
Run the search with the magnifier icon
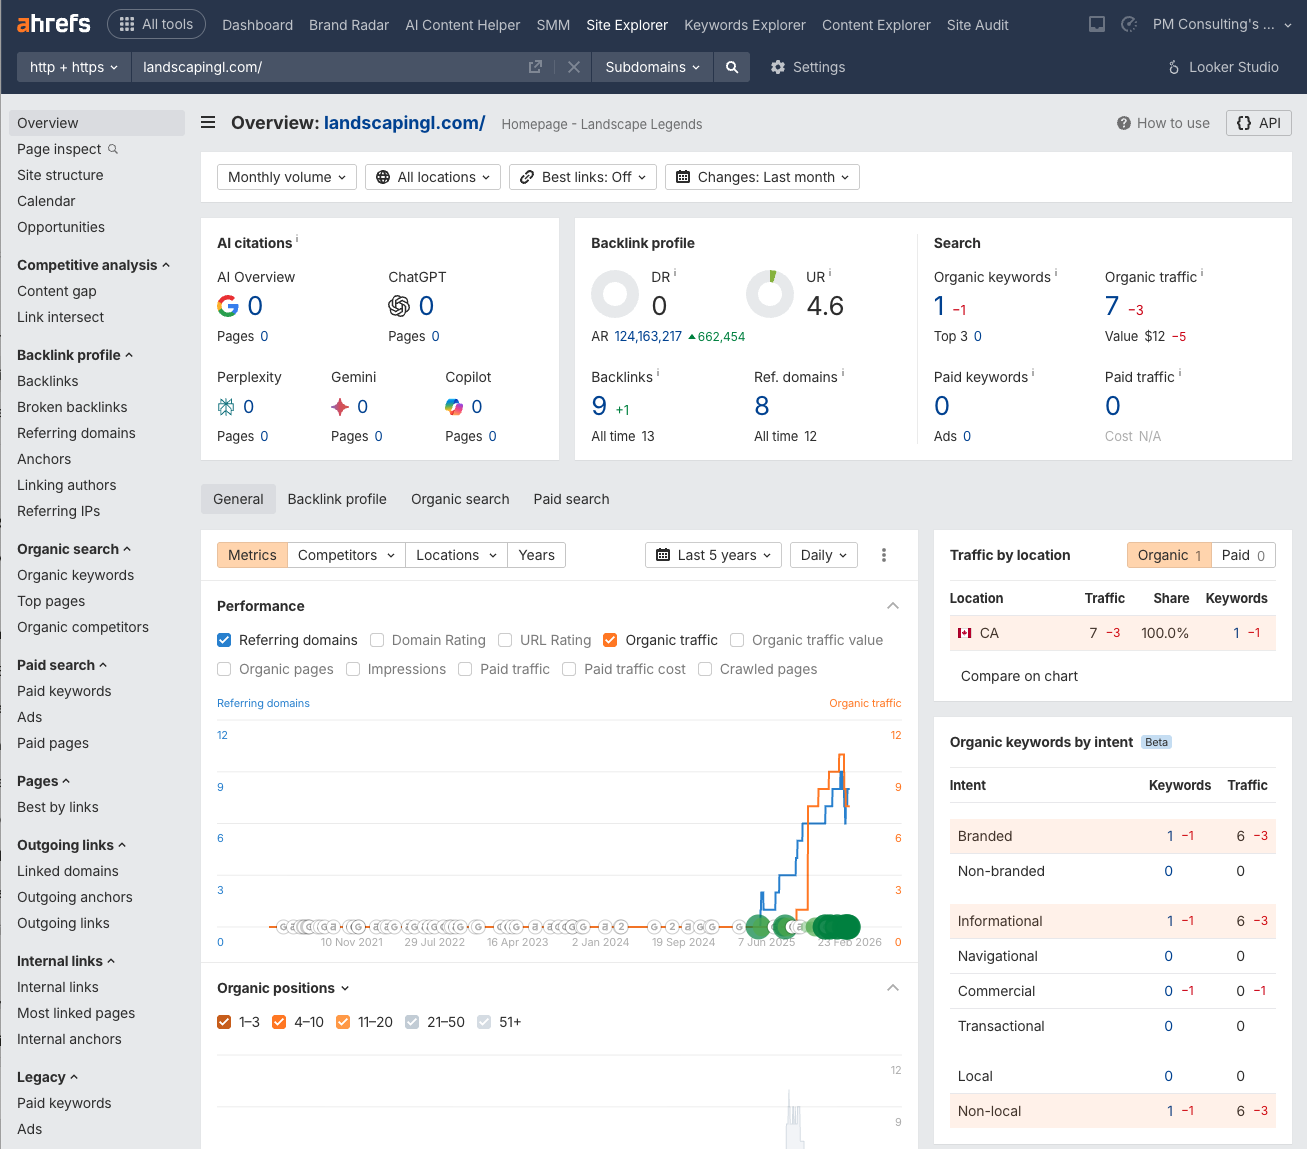click(x=731, y=67)
